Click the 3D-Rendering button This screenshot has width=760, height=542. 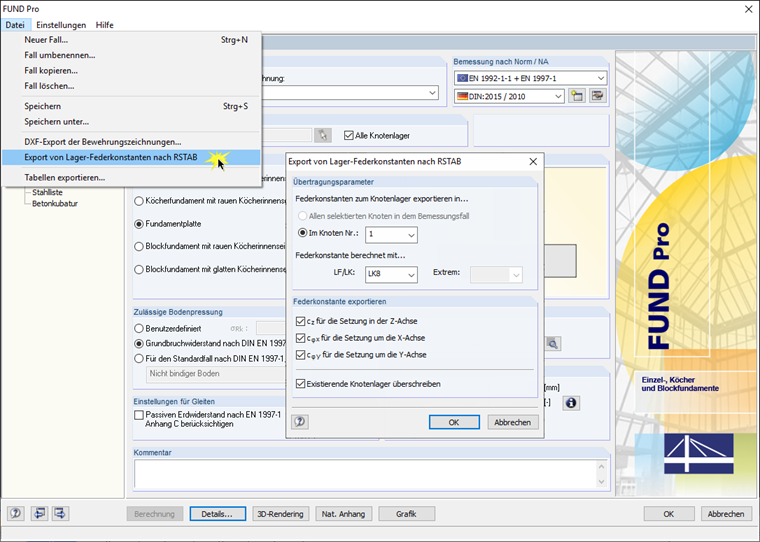click(281, 514)
